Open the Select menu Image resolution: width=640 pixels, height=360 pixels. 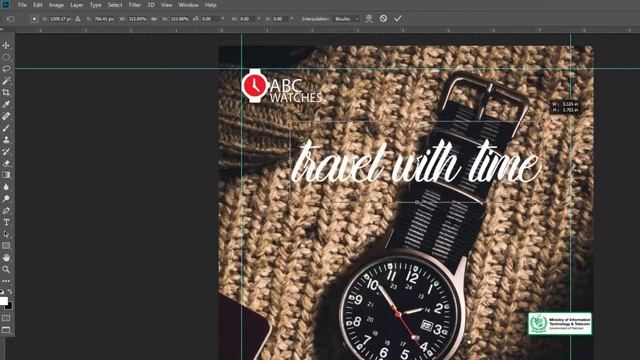(x=115, y=5)
